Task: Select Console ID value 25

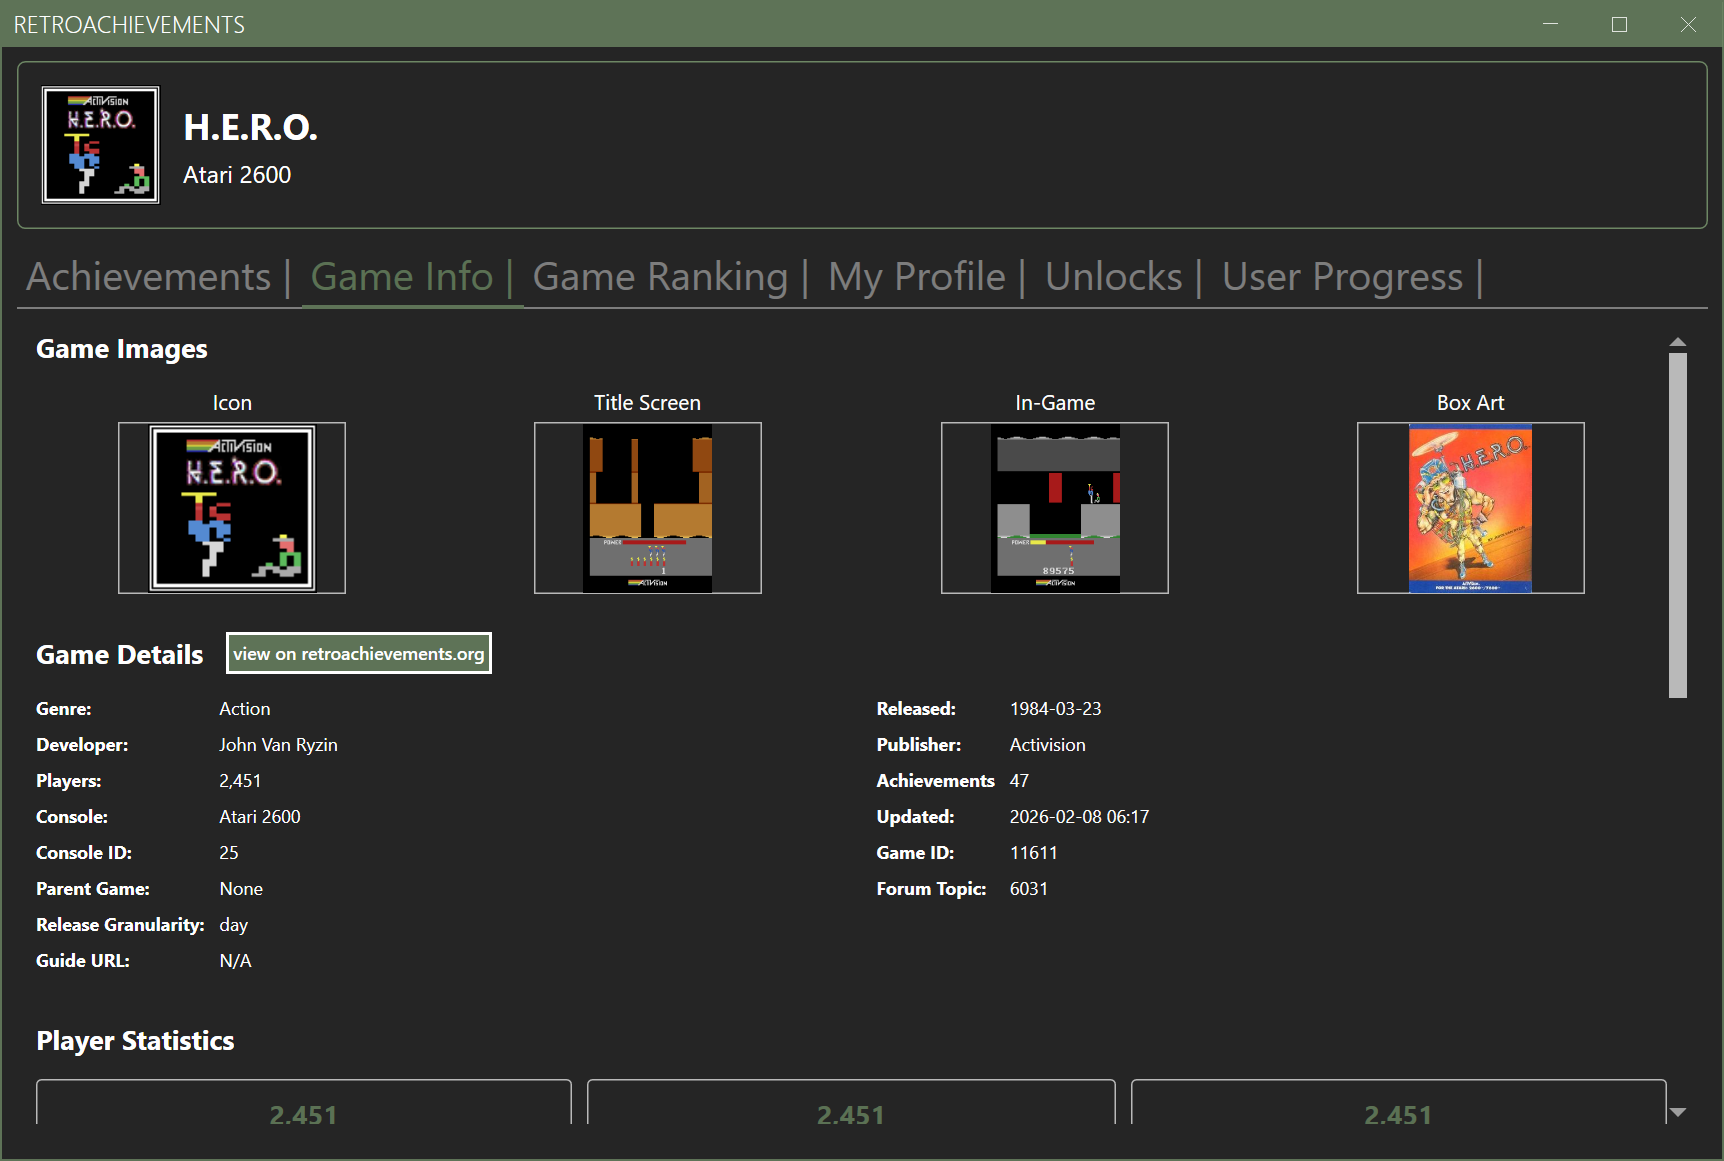Action: [x=229, y=853]
